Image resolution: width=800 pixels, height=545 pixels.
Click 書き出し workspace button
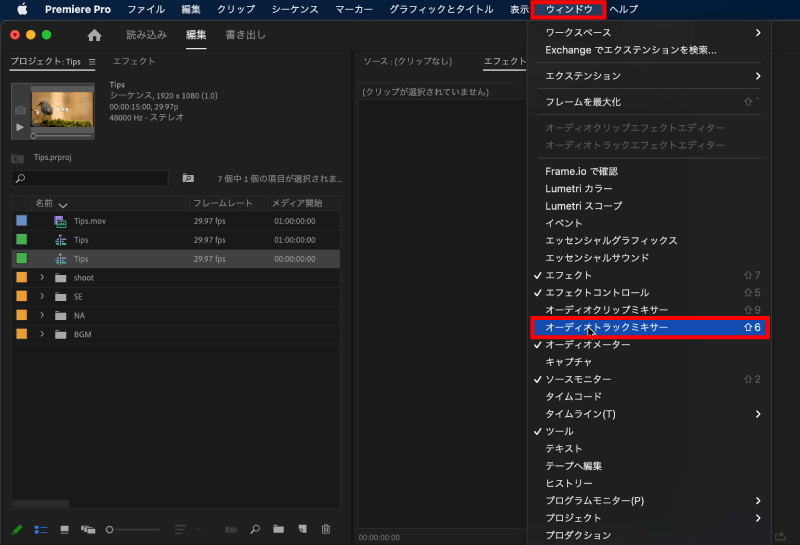(245, 35)
